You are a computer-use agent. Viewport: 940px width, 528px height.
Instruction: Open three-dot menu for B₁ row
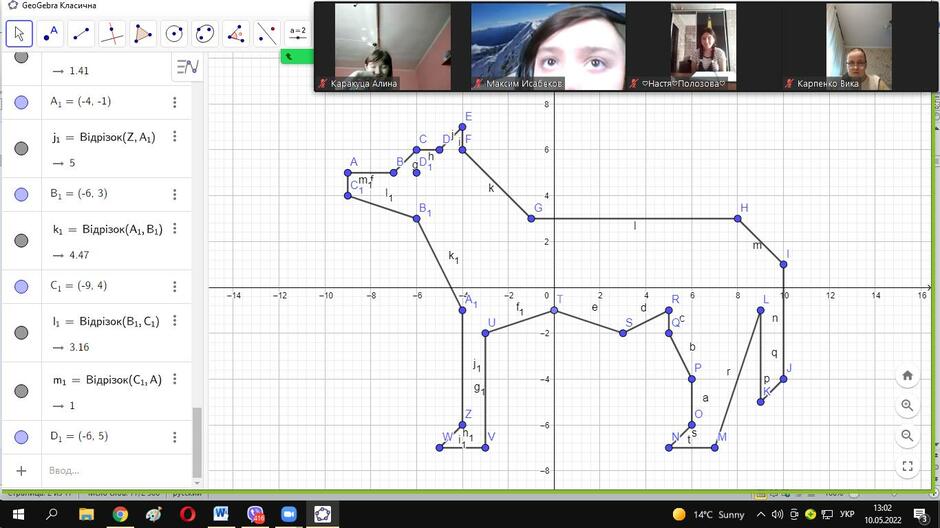pos(174,194)
